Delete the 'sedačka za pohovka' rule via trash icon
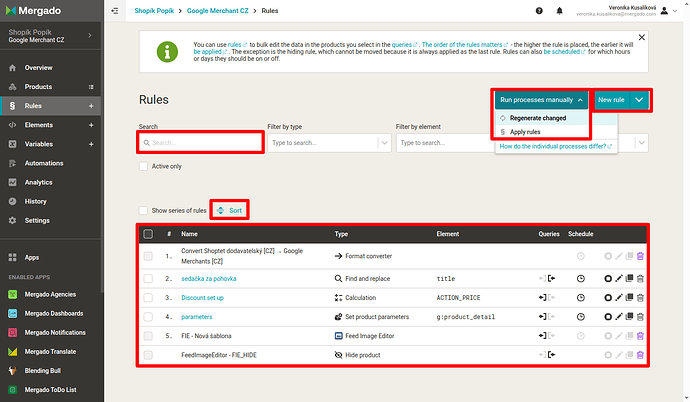This screenshot has height=402, width=690. 640,278
